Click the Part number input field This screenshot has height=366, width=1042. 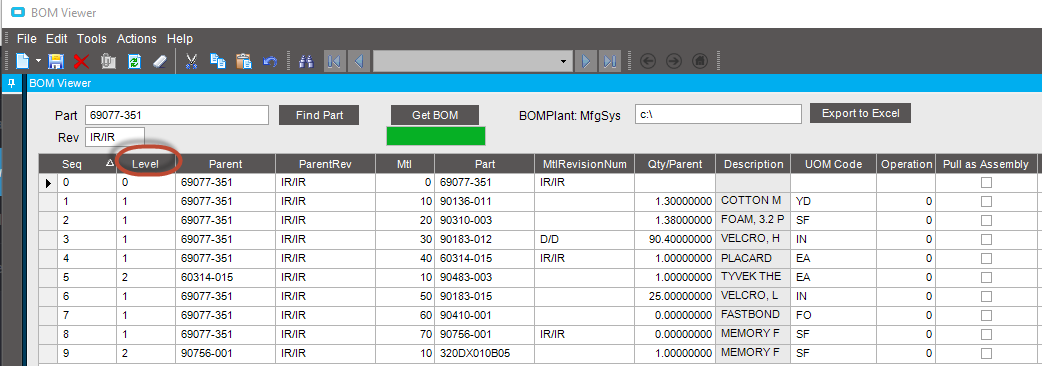pos(177,115)
